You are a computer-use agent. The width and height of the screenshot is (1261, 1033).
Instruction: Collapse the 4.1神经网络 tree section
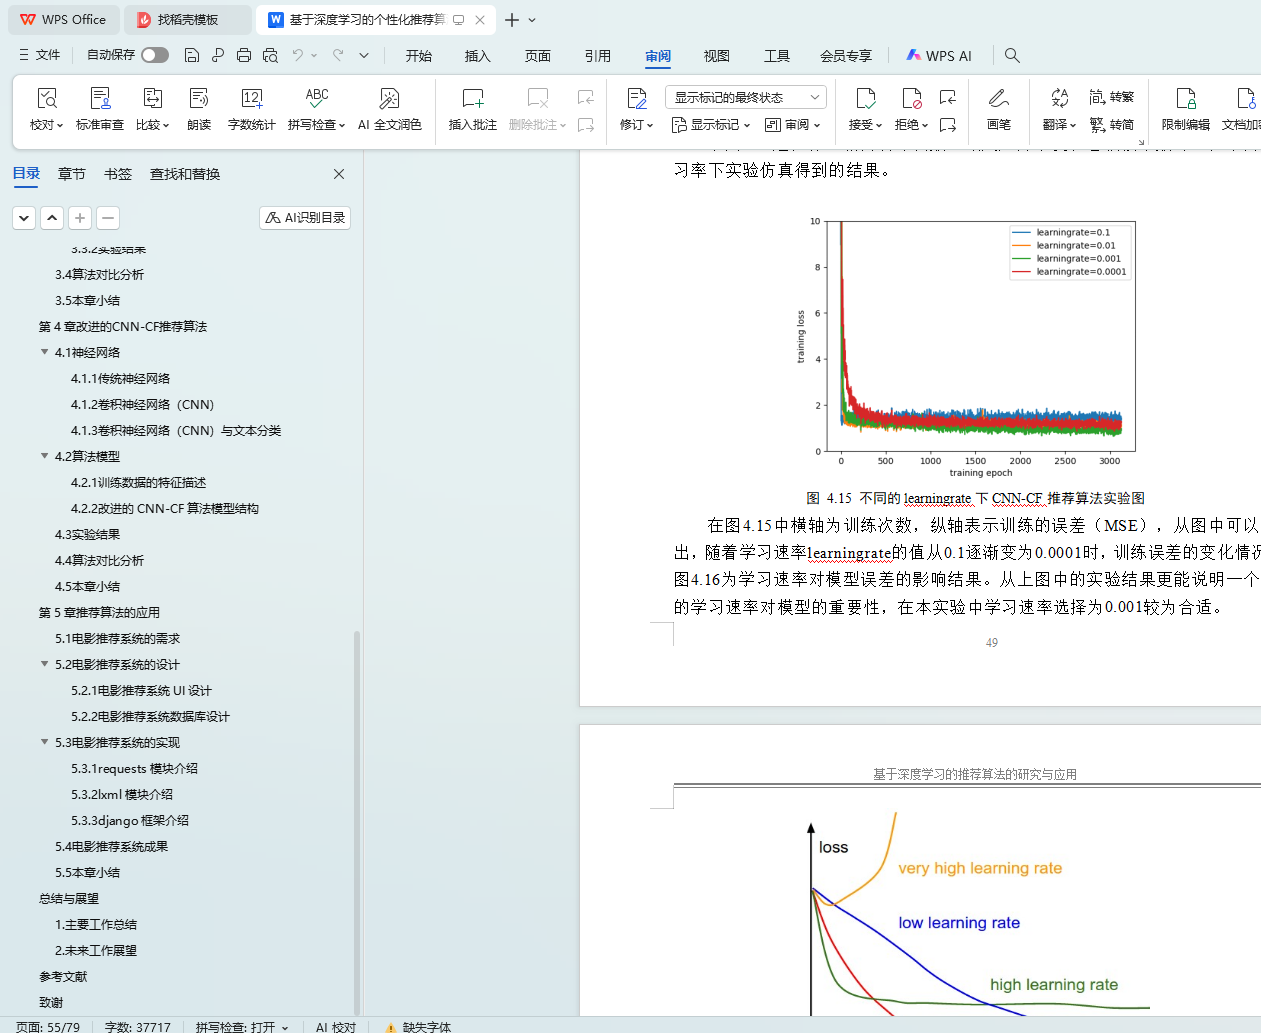pos(44,352)
